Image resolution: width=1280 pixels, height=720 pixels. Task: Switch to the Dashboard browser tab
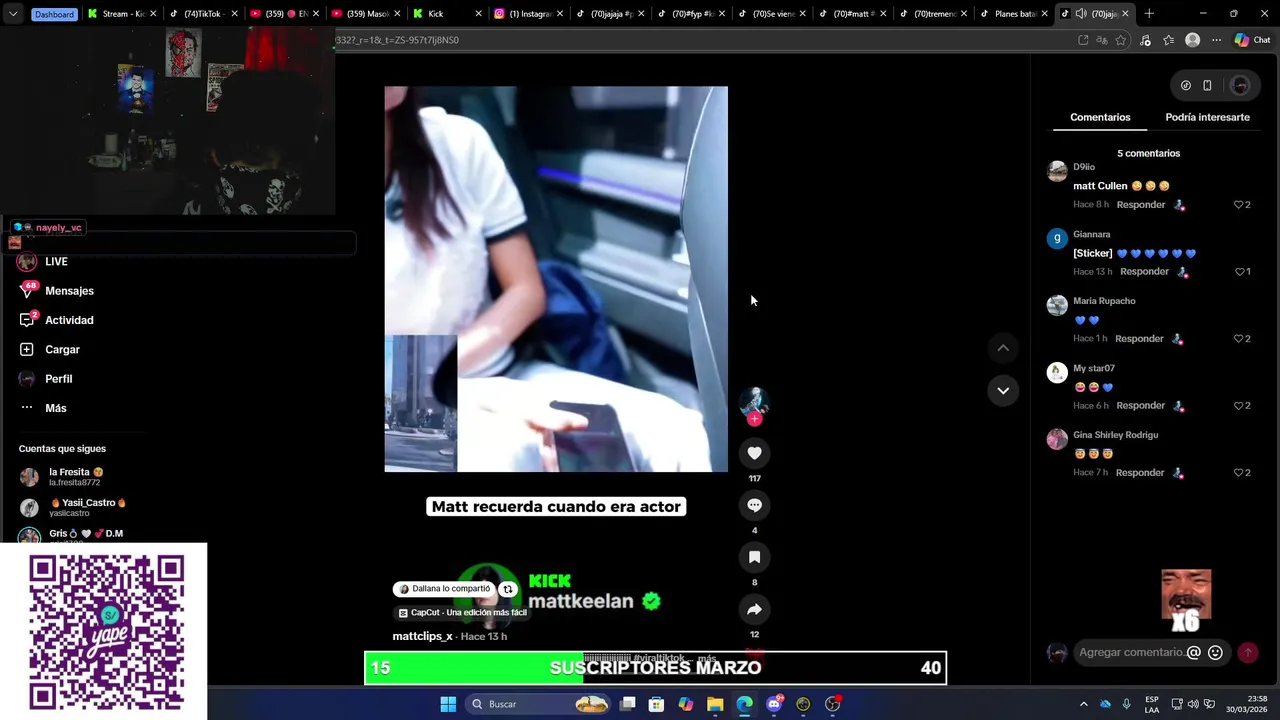54,14
